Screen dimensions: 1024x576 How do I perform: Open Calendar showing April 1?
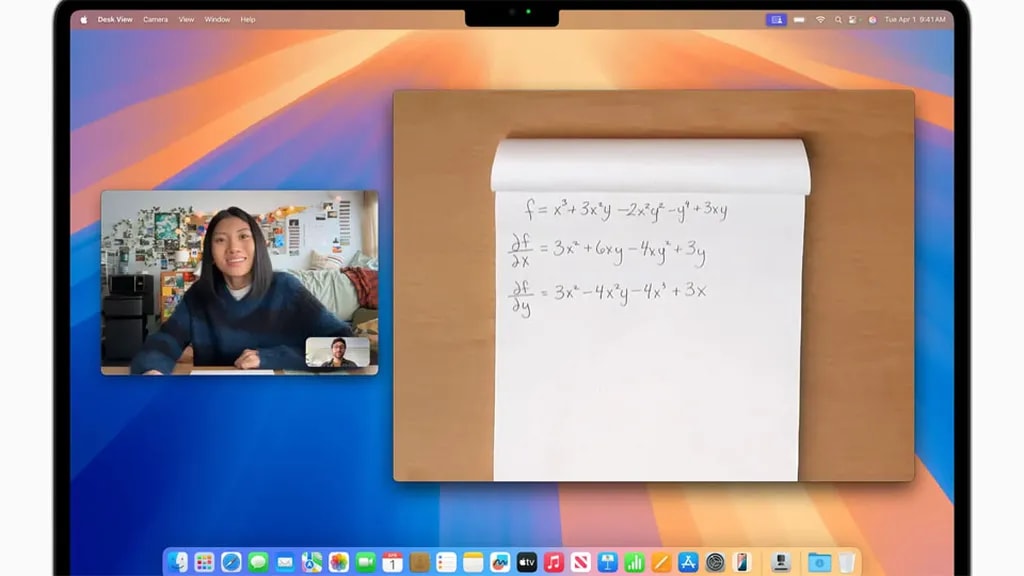click(x=392, y=564)
